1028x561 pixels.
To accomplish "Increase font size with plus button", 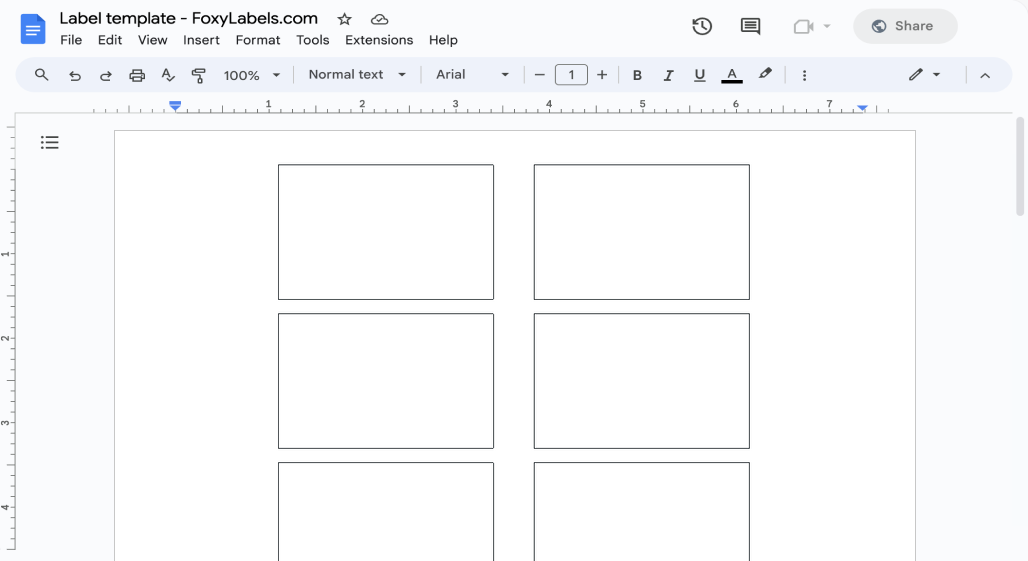I will click(602, 75).
